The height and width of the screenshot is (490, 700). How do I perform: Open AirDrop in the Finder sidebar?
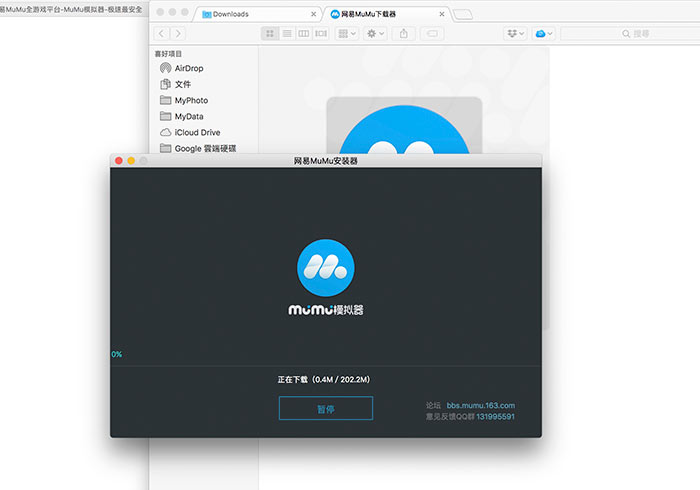(x=182, y=68)
